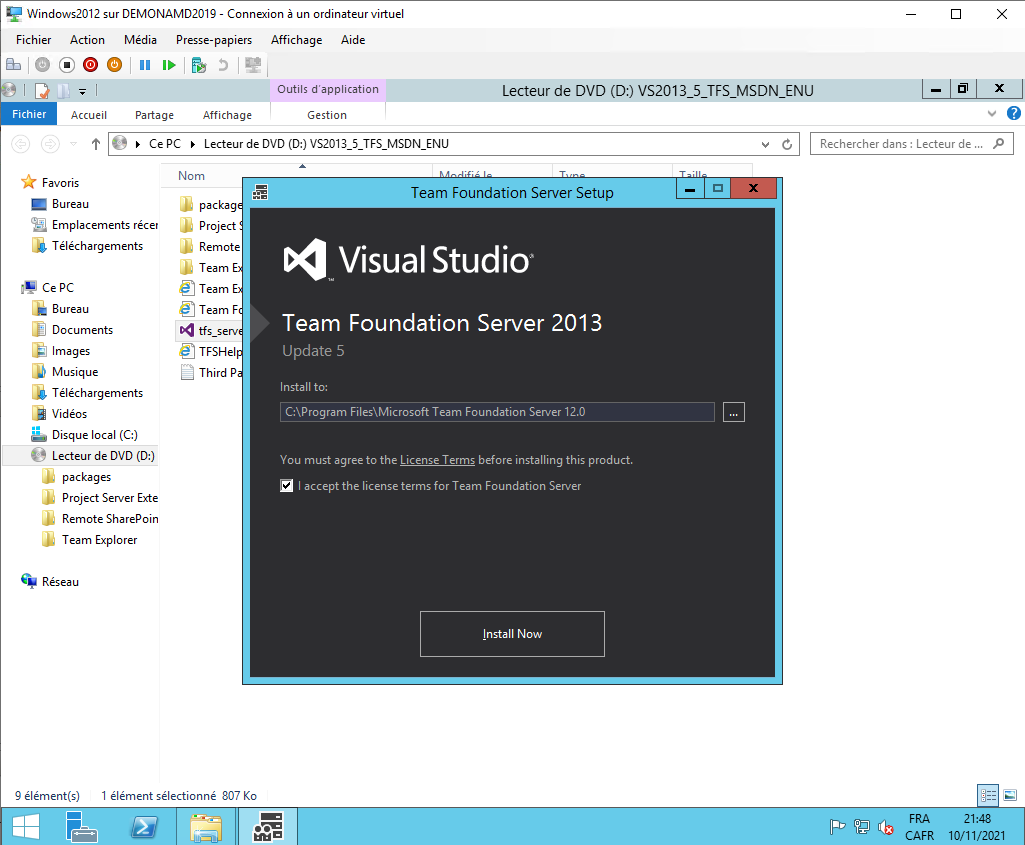The width and height of the screenshot is (1025, 845).
Task: Click the orange Save state icon
Action: click(x=114, y=65)
